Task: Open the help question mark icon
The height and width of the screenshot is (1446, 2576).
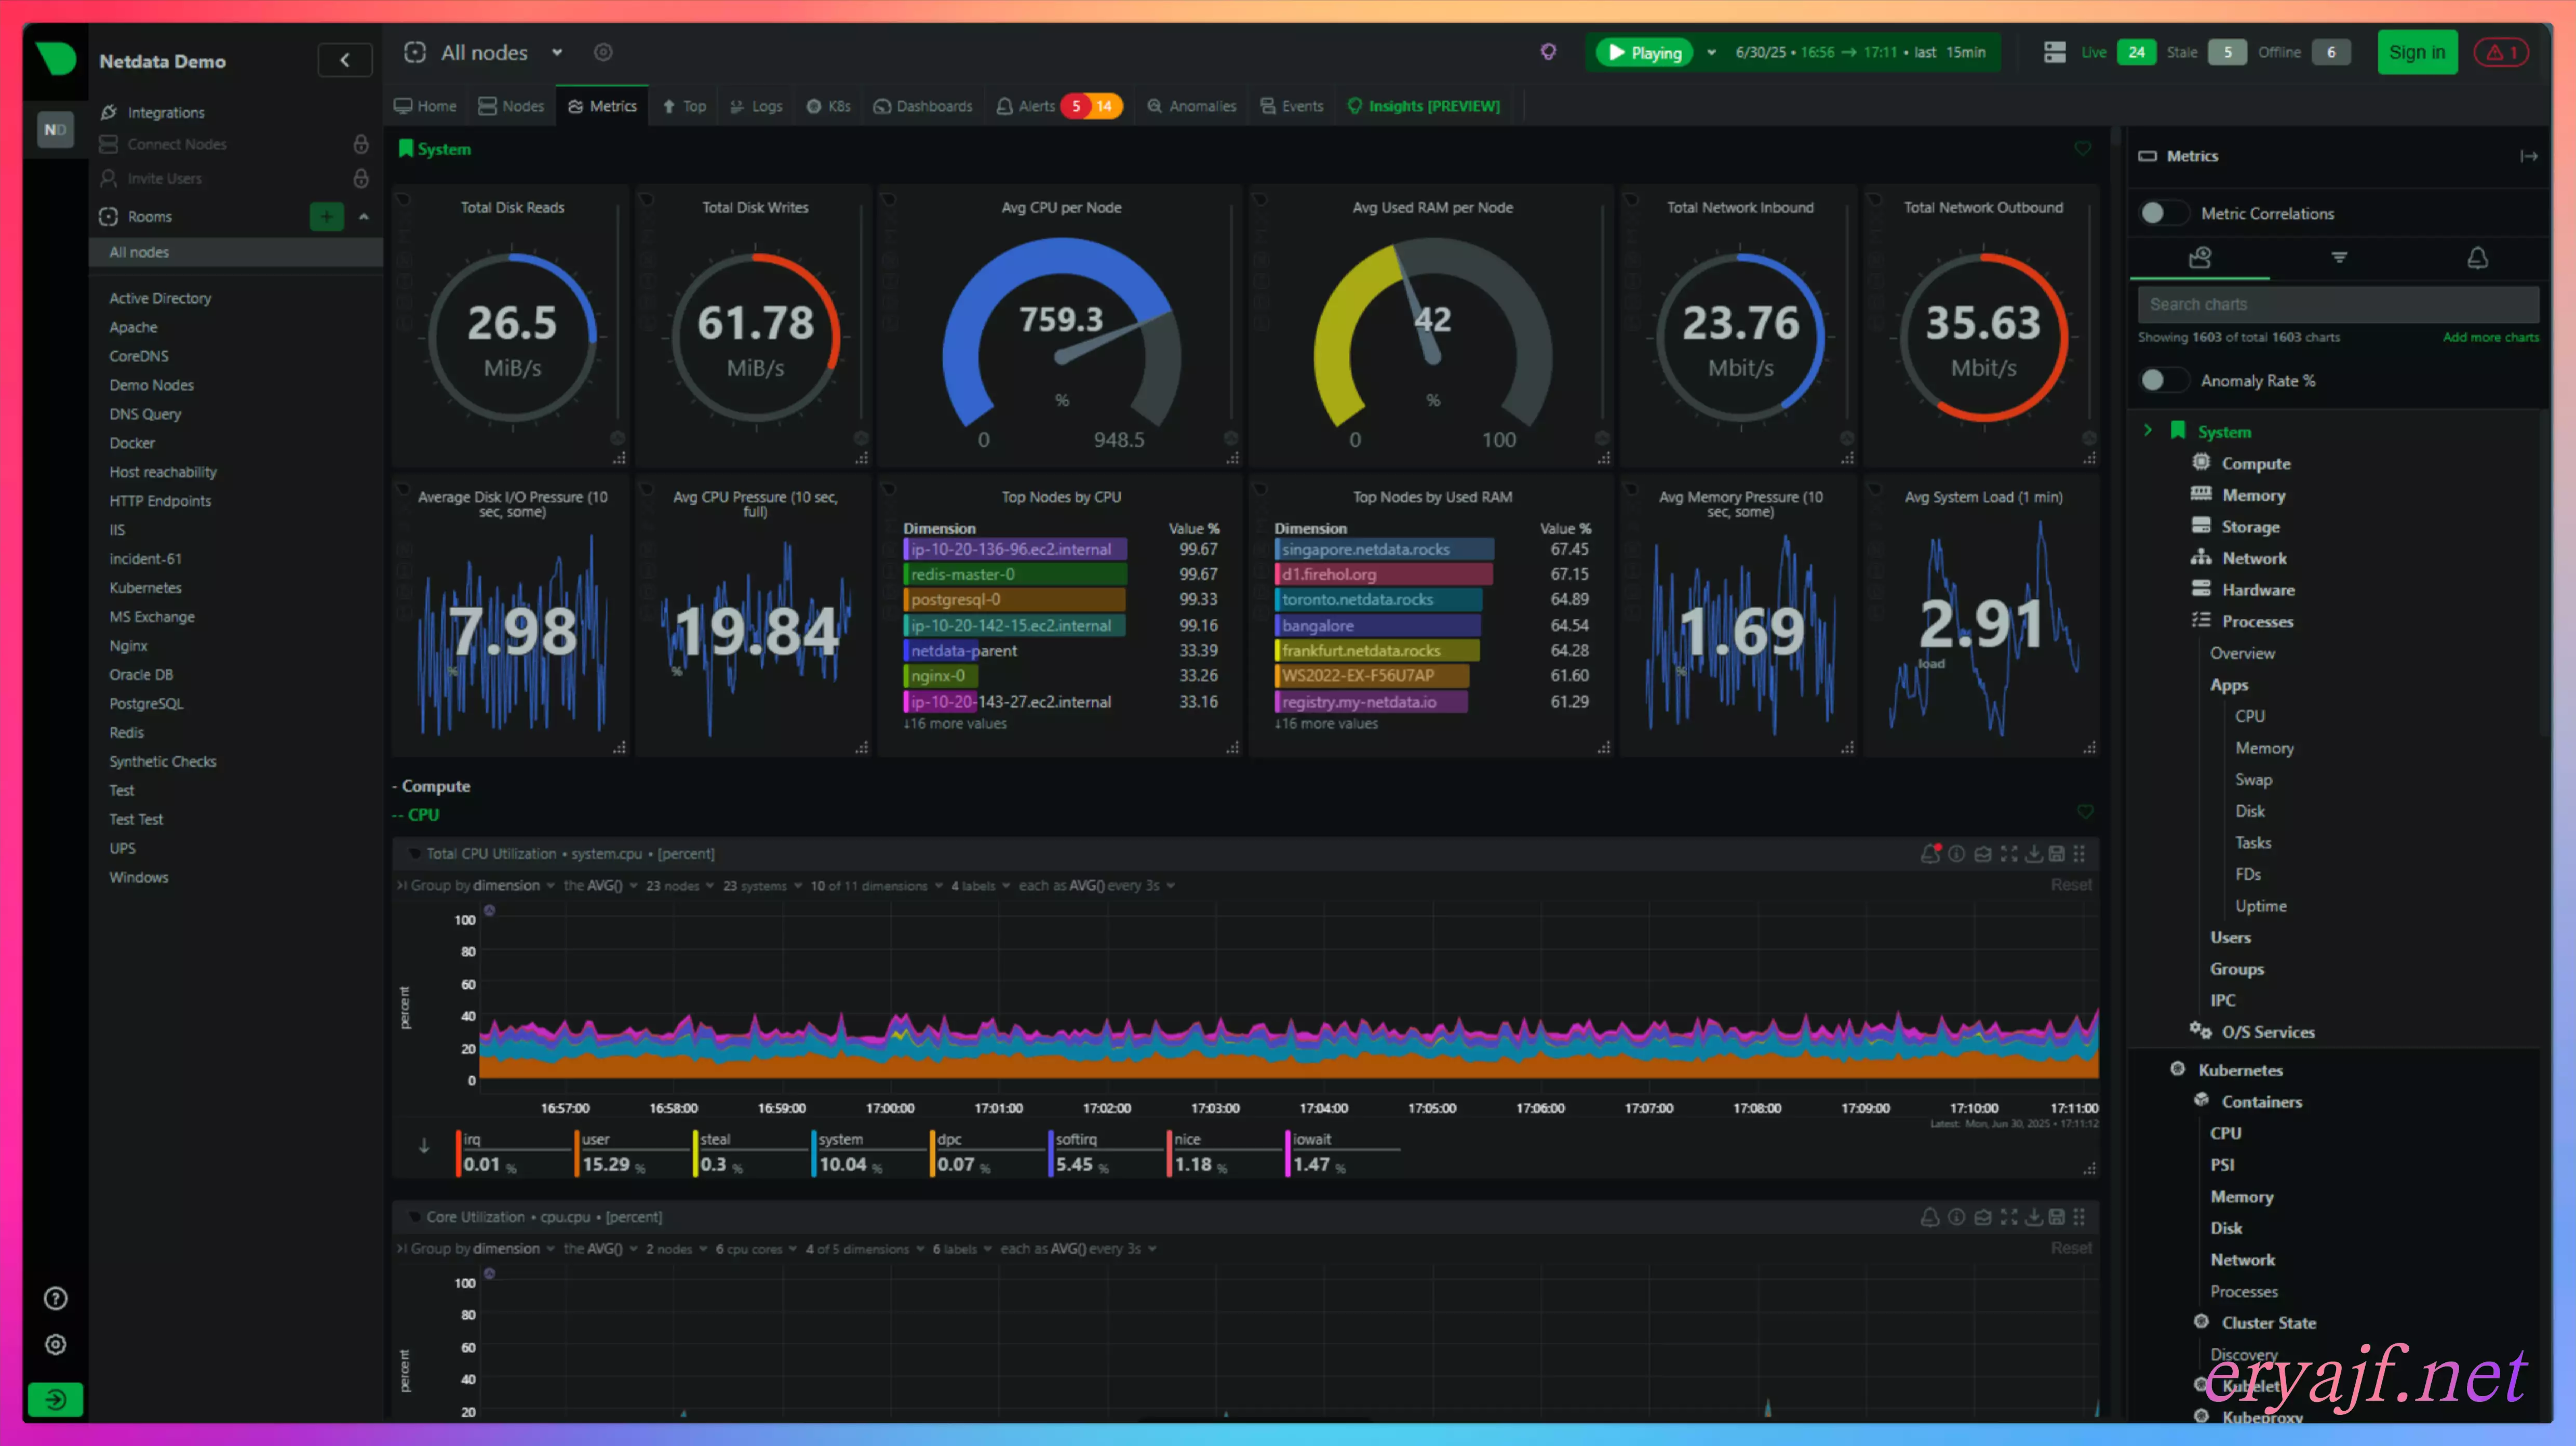Action: click(x=56, y=1298)
